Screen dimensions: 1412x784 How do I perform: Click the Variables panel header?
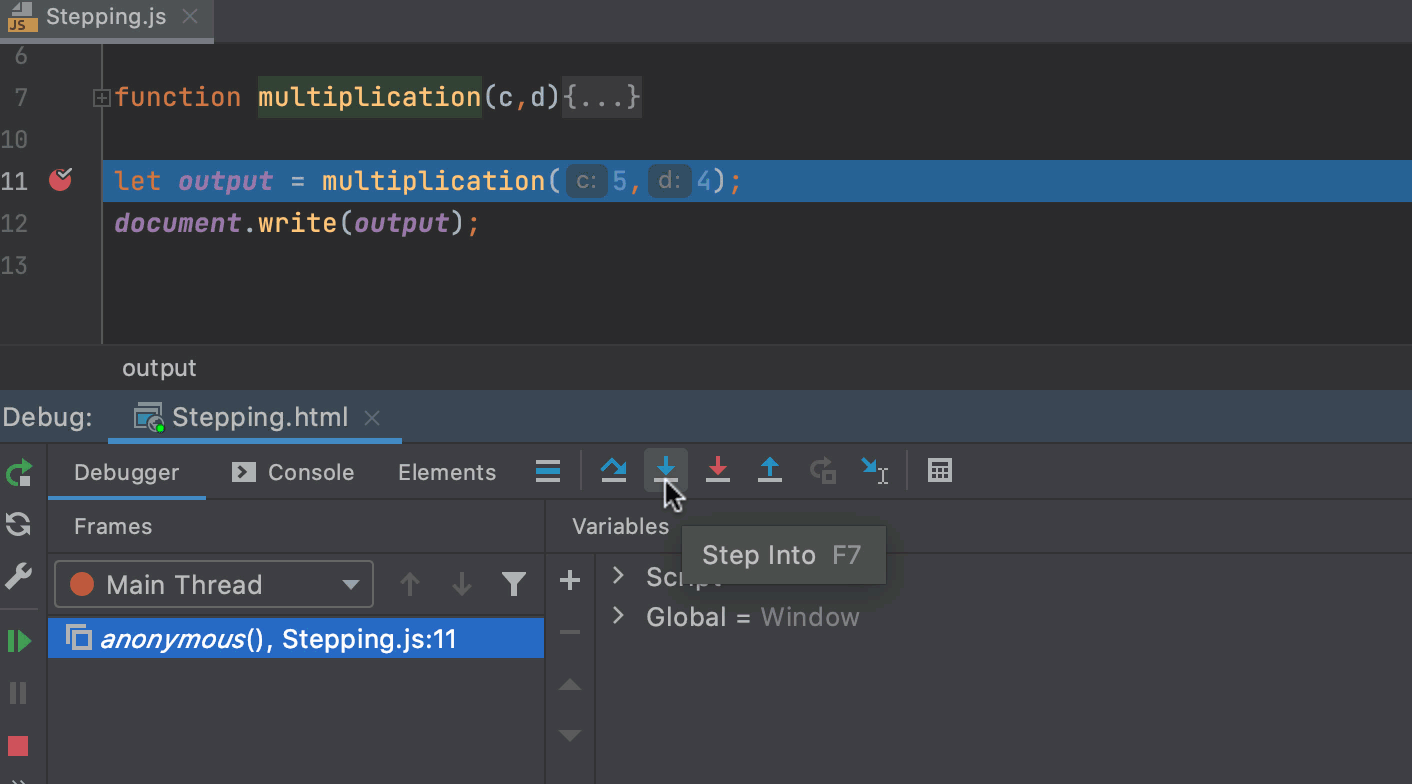pyautogui.click(x=620, y=526)
